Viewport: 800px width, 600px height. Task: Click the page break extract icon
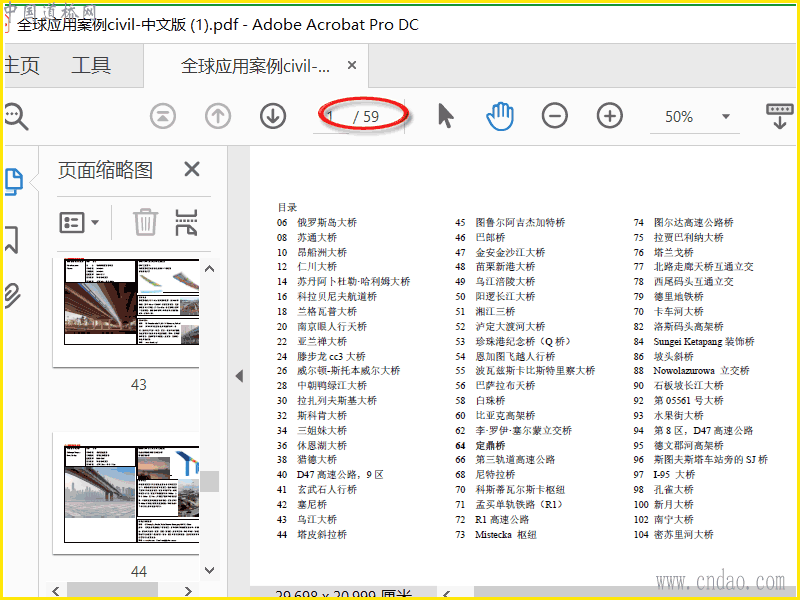[x=186, y=222]
